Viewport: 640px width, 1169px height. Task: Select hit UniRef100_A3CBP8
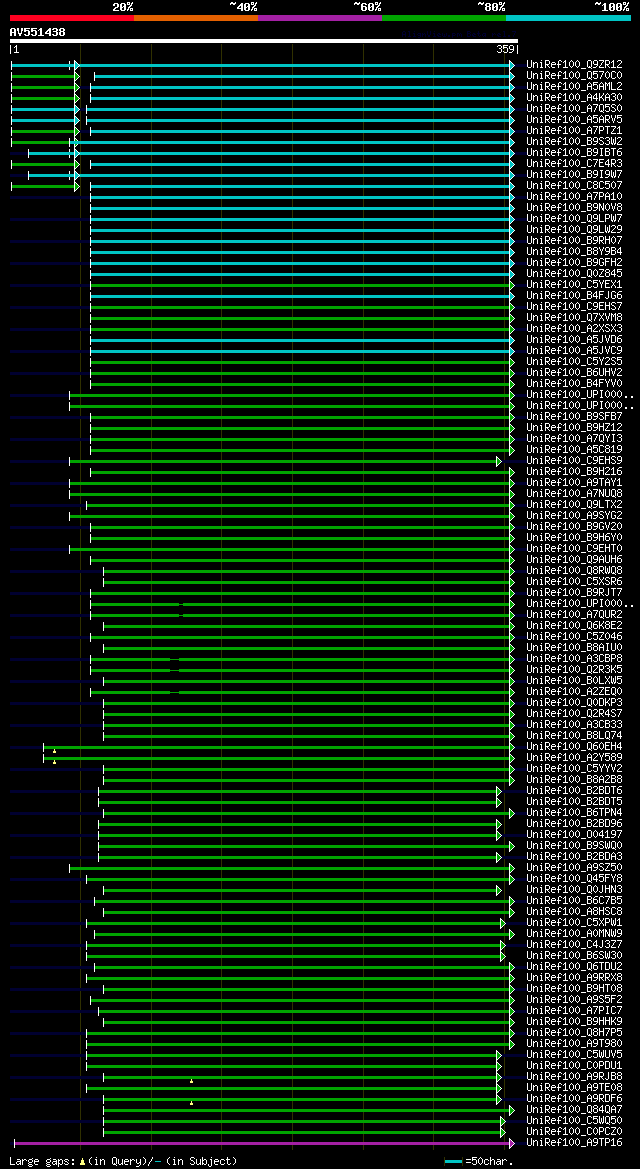[x=574, y=658]
